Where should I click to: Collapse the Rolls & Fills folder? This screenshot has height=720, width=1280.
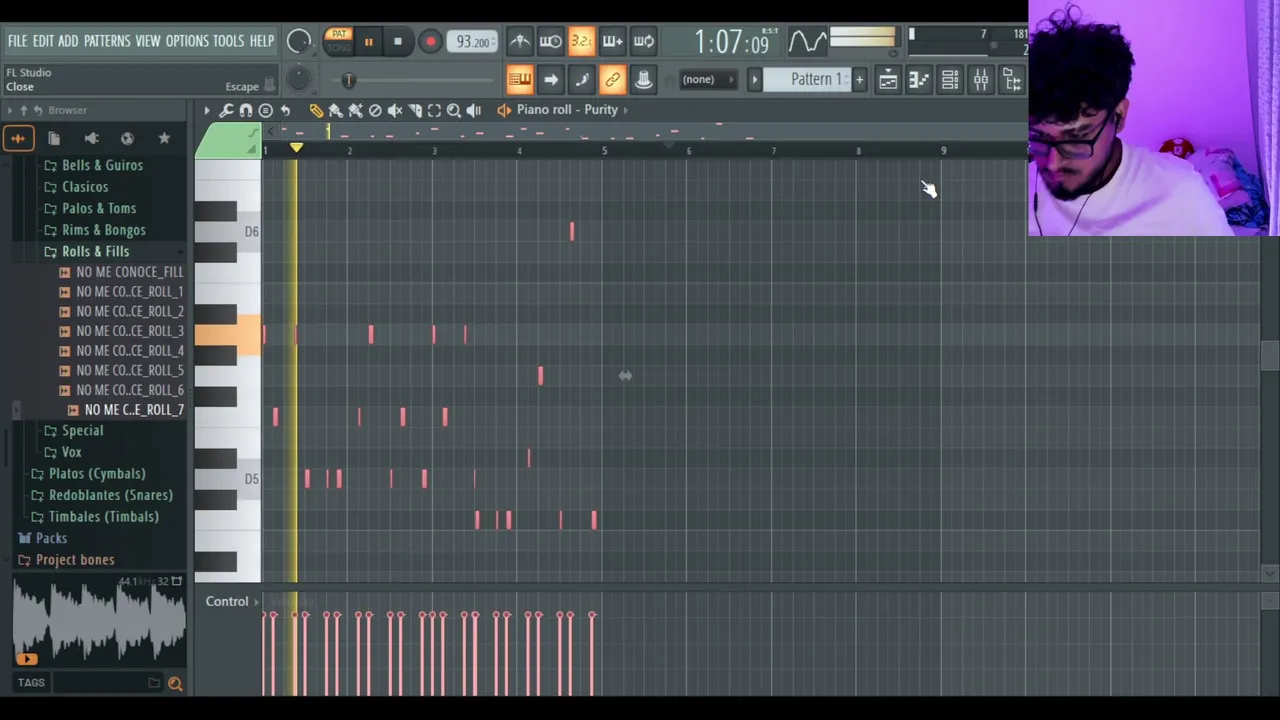point(95,252)
